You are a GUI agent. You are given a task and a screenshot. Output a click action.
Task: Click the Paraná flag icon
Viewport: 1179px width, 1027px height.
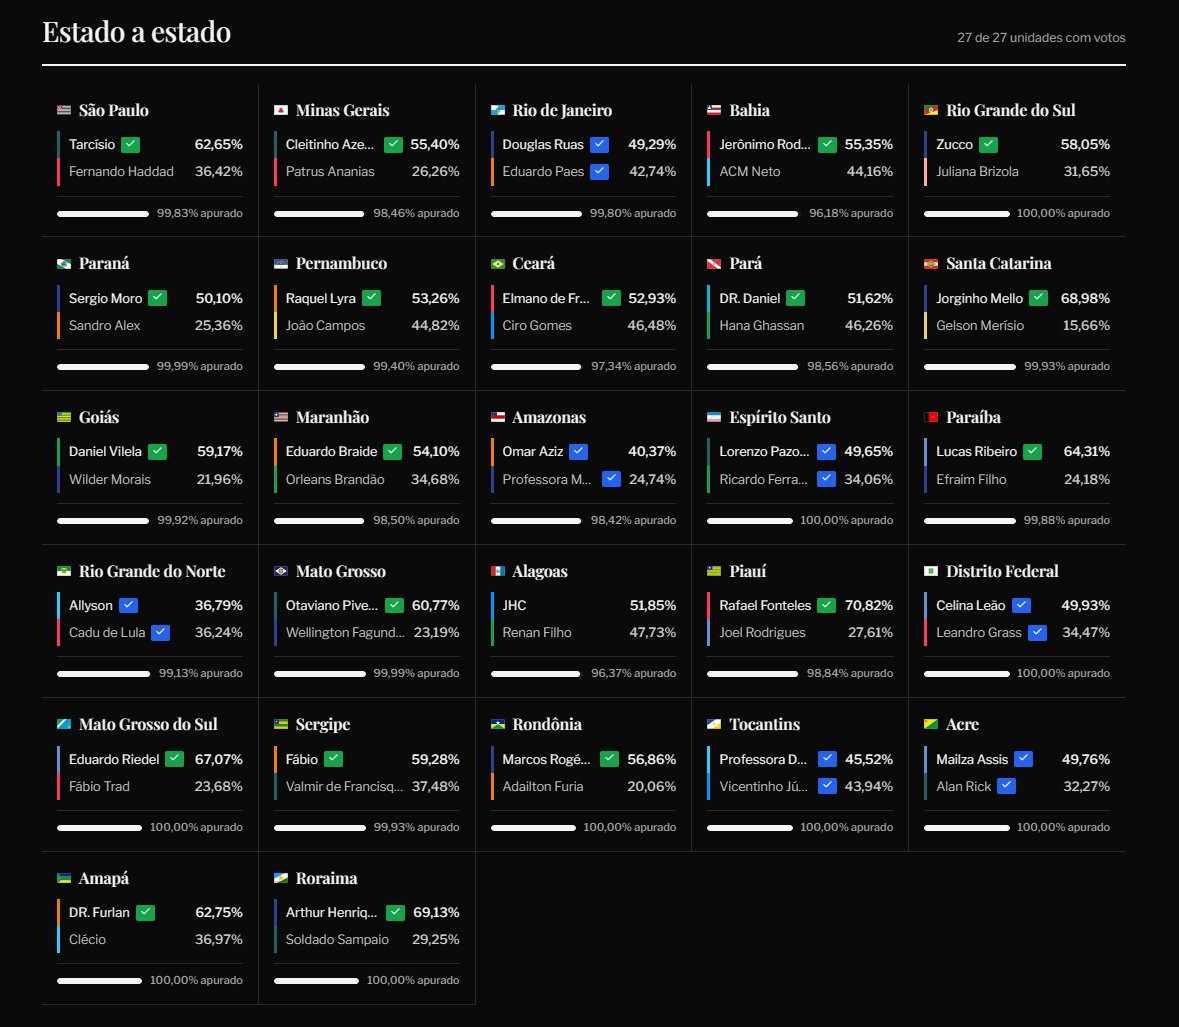pyautogui.click(x=64, y=264)
